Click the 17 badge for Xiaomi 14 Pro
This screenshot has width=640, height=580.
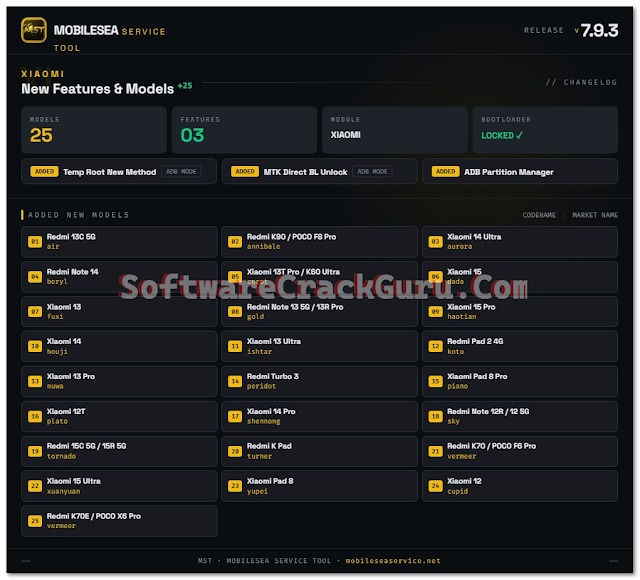pos(235,416)
